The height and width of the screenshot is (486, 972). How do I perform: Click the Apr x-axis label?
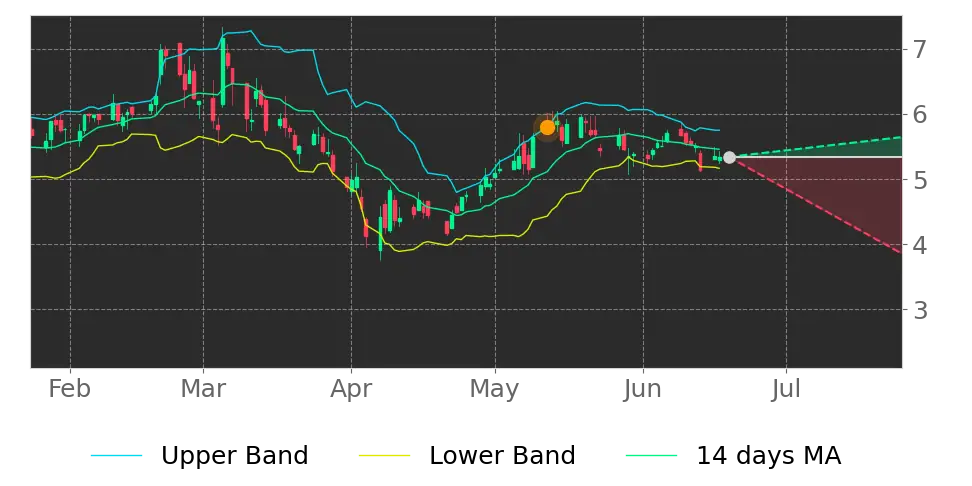351,389
